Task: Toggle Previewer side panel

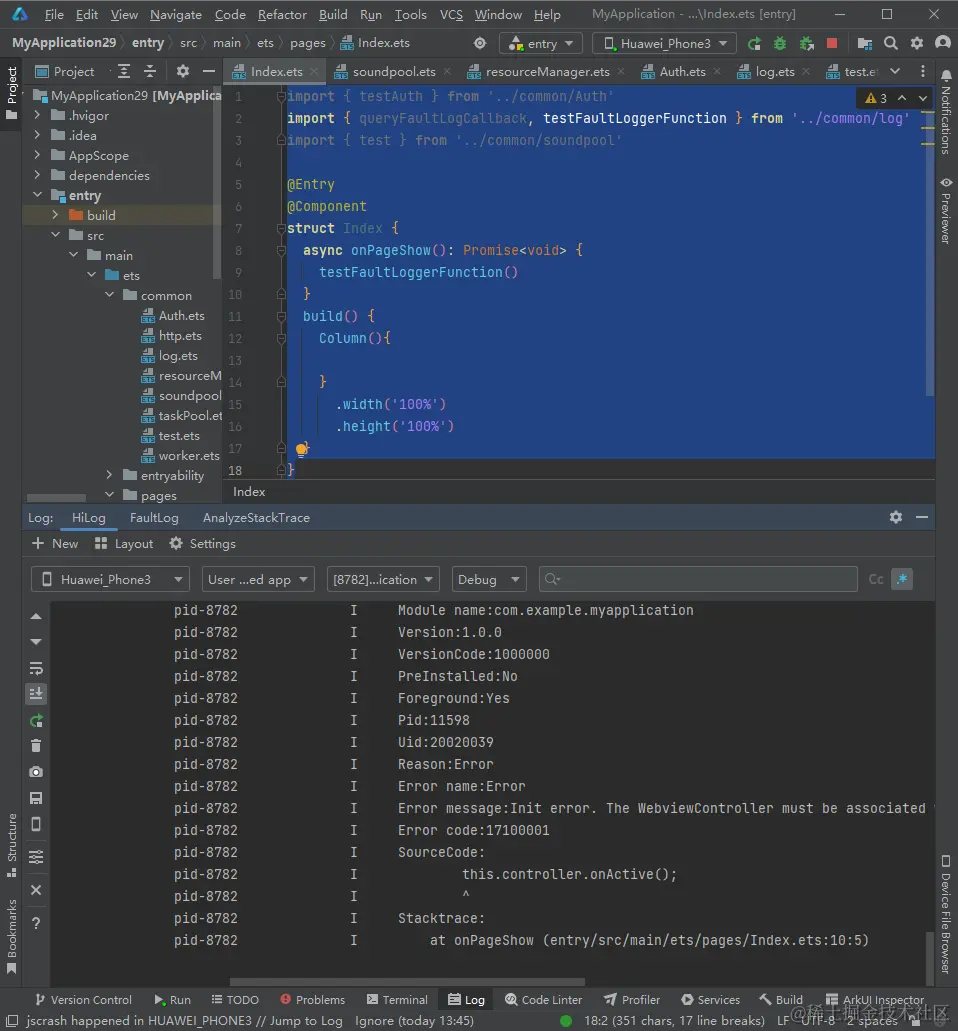Action: [946, 210]
